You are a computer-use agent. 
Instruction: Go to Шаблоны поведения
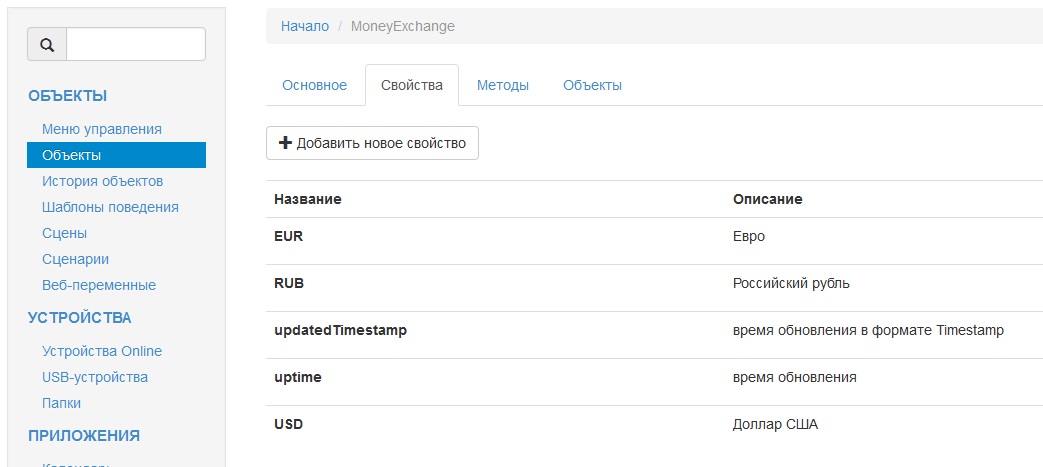pos(110,207)
